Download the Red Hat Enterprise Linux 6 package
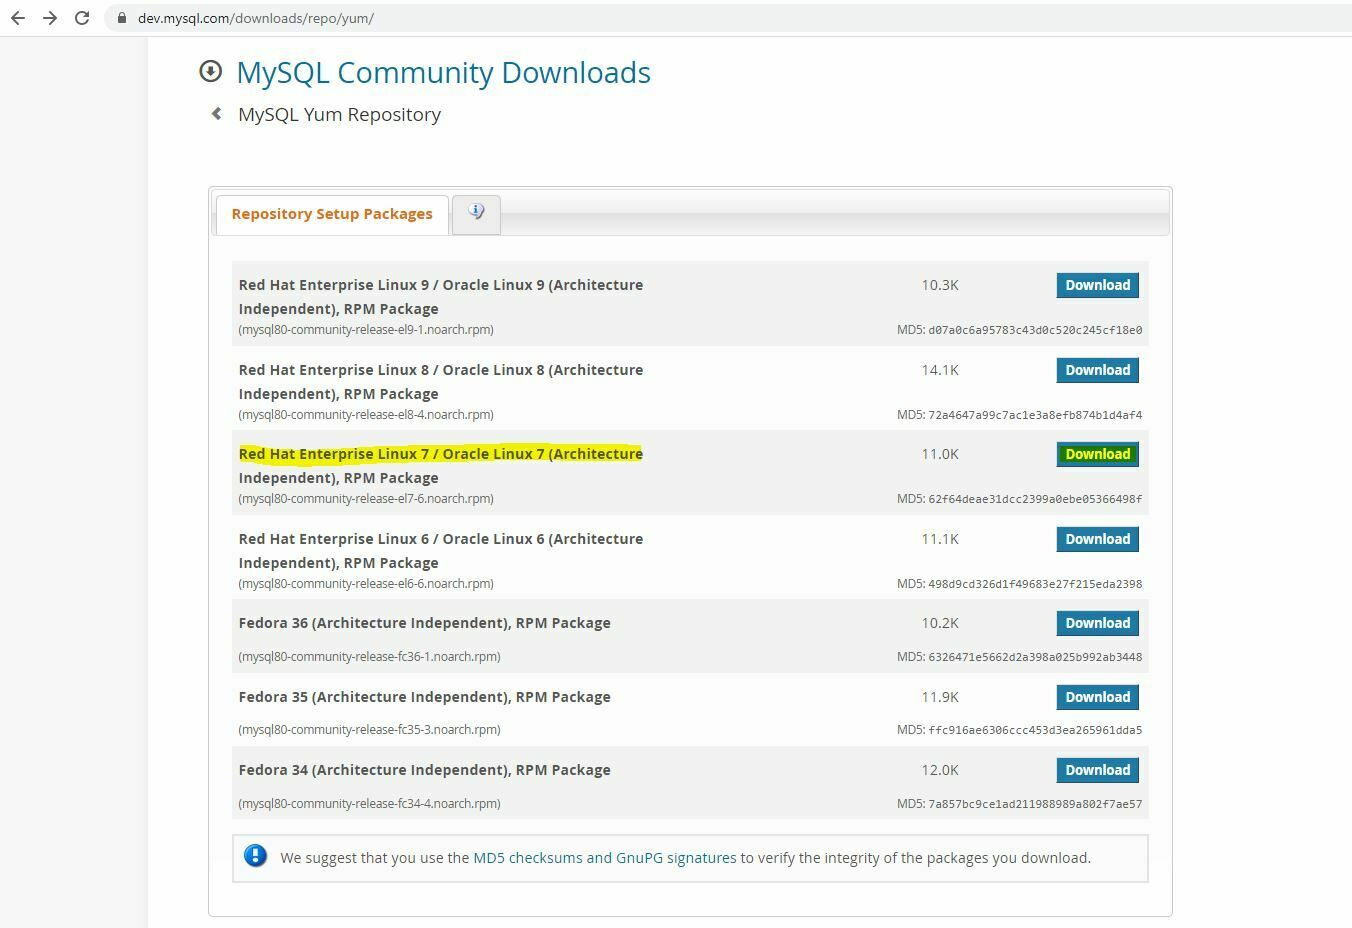 point(1097,539)
